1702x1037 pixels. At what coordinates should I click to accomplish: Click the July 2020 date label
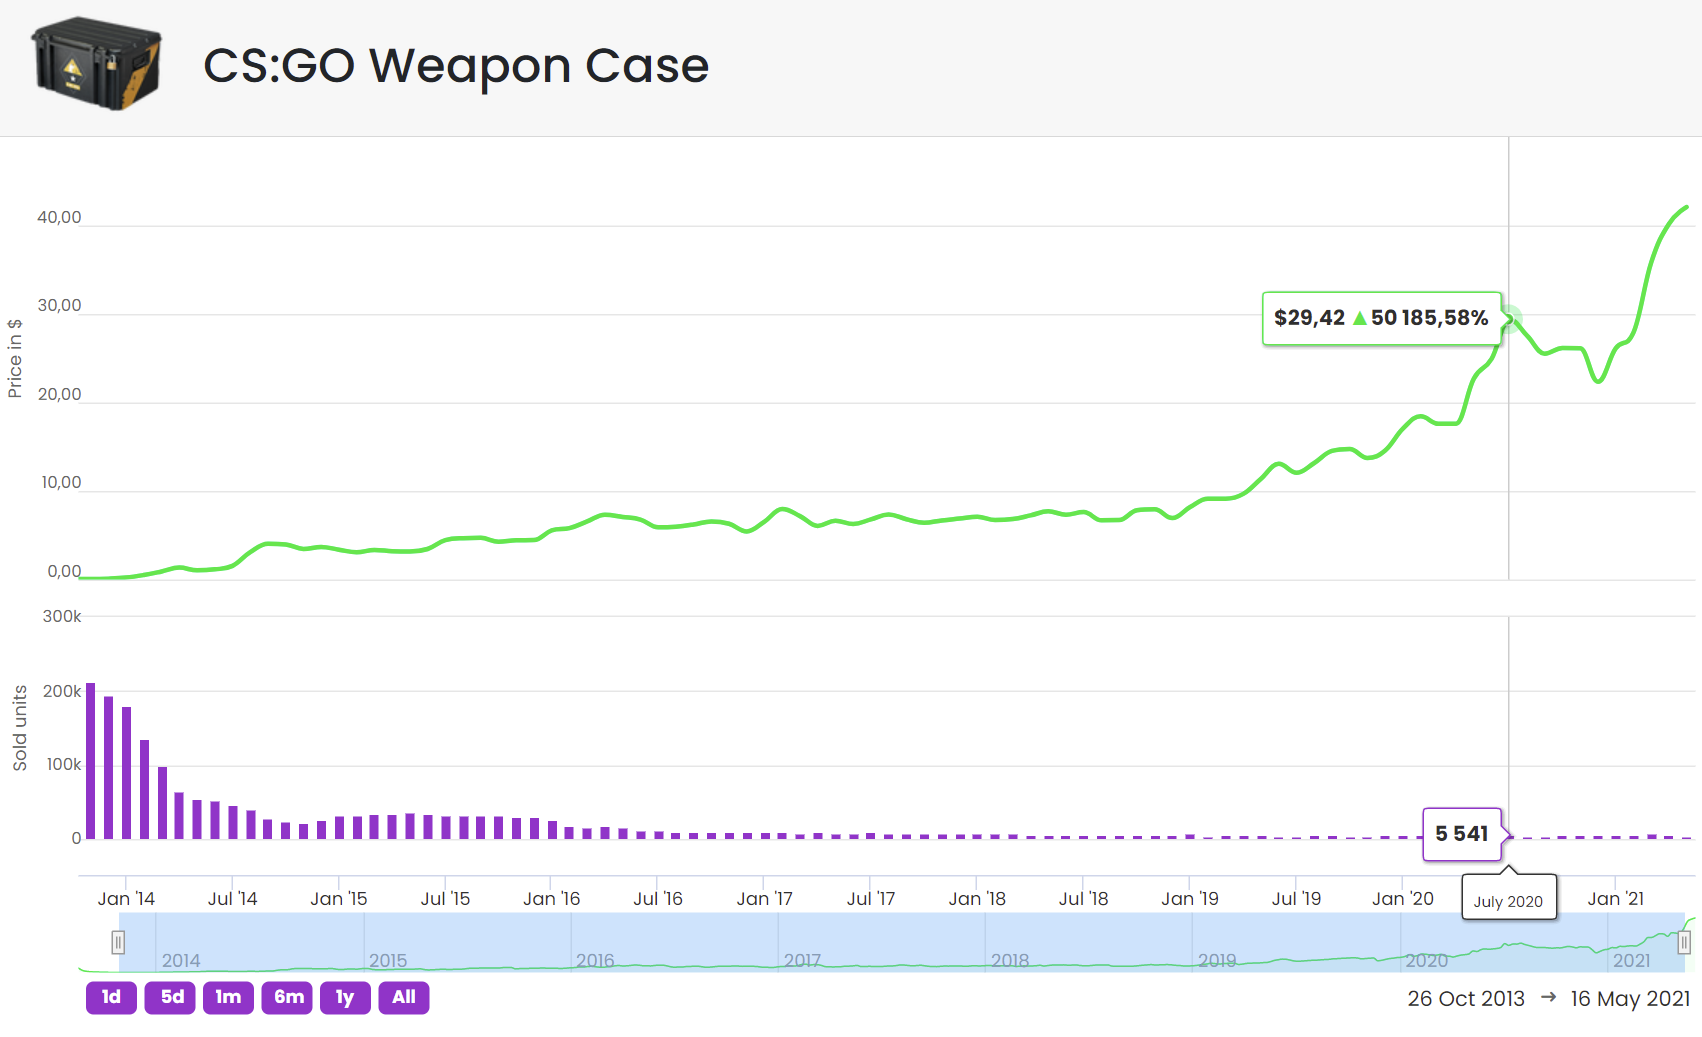coord(1508,901)
